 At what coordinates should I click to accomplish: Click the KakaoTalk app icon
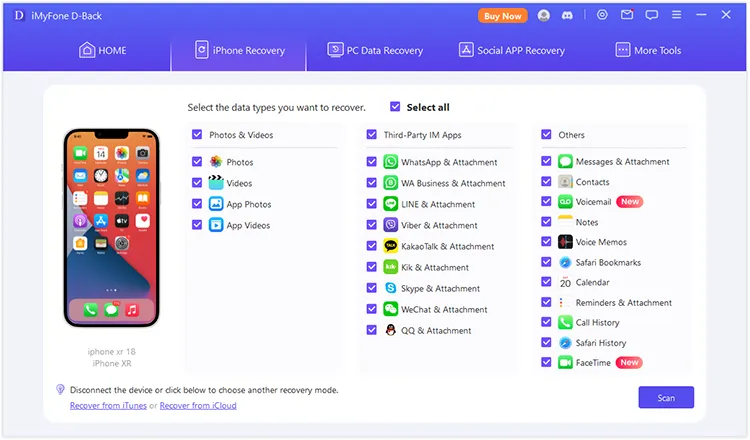[391, 246]
